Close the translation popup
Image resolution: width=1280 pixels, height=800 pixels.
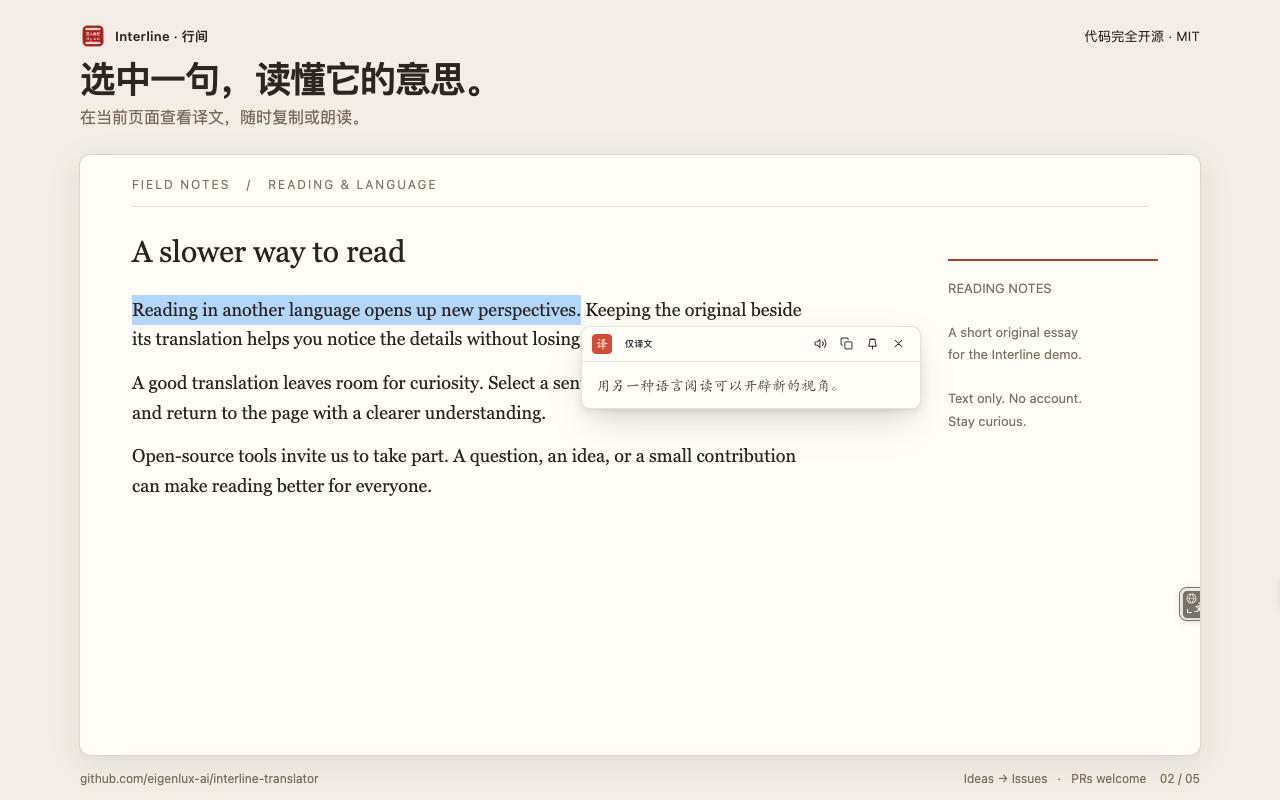tap(898, 344)
